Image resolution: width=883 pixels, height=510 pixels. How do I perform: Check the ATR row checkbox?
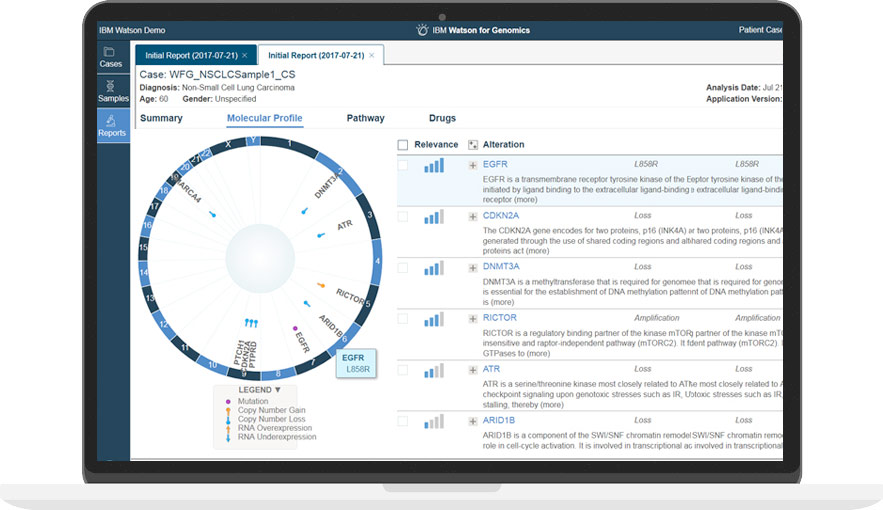pyautogui.click(x=403, y=370)
